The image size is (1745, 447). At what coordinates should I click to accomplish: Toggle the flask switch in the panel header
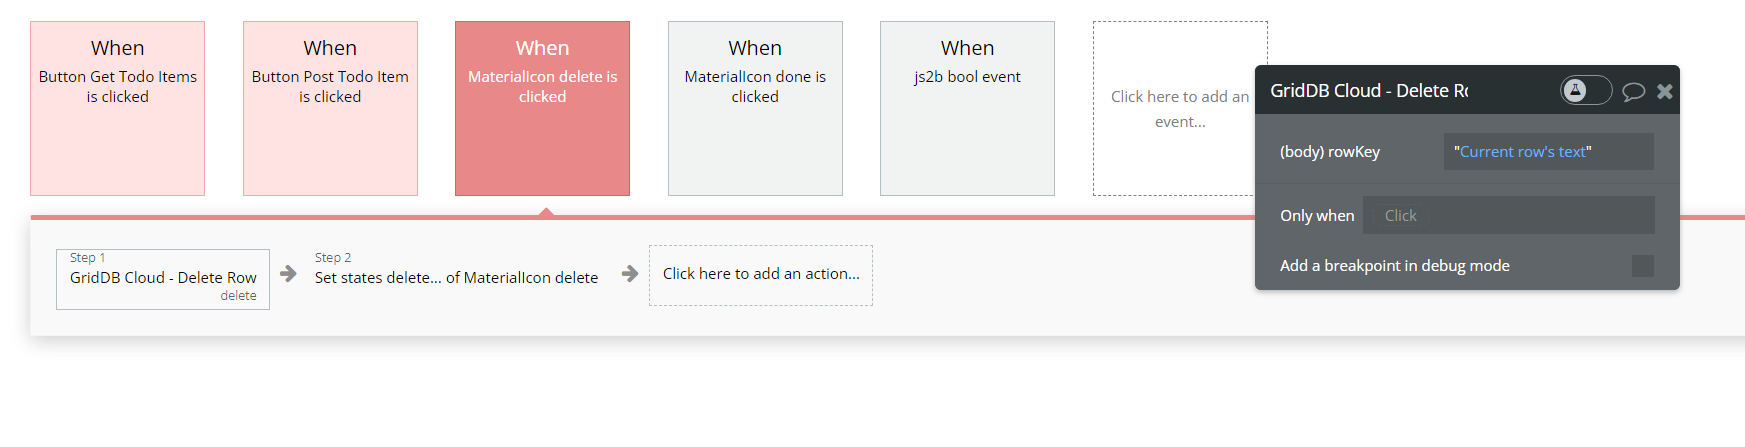(x=1585, y=91)
